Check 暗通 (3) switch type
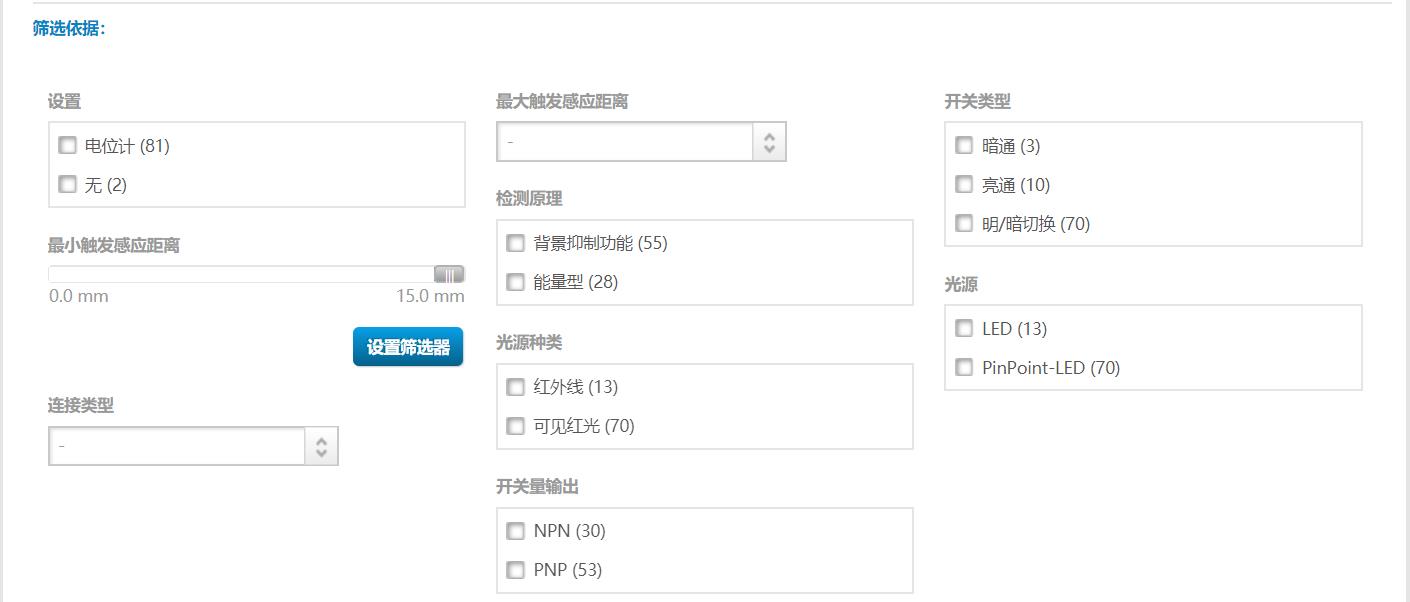The height and width of the screenshot is (602, 1410). [x=964, y=145]
